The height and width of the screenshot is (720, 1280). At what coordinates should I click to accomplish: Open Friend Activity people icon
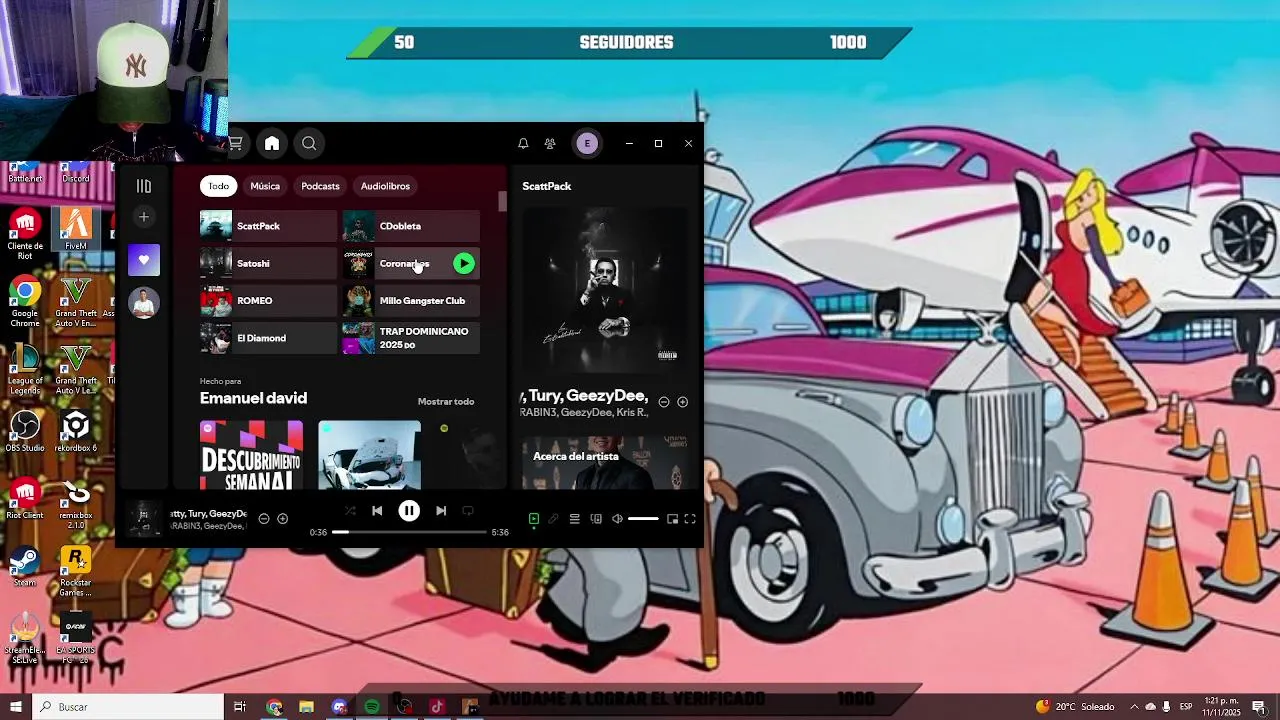[550, 143]
